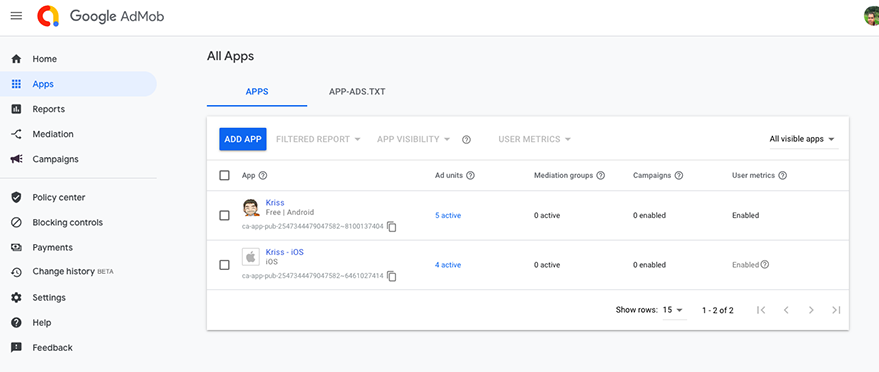This screenshot has height=372, width=879.
Task: Click help icon next to User metrics header
Action: [x=783, y=175]
